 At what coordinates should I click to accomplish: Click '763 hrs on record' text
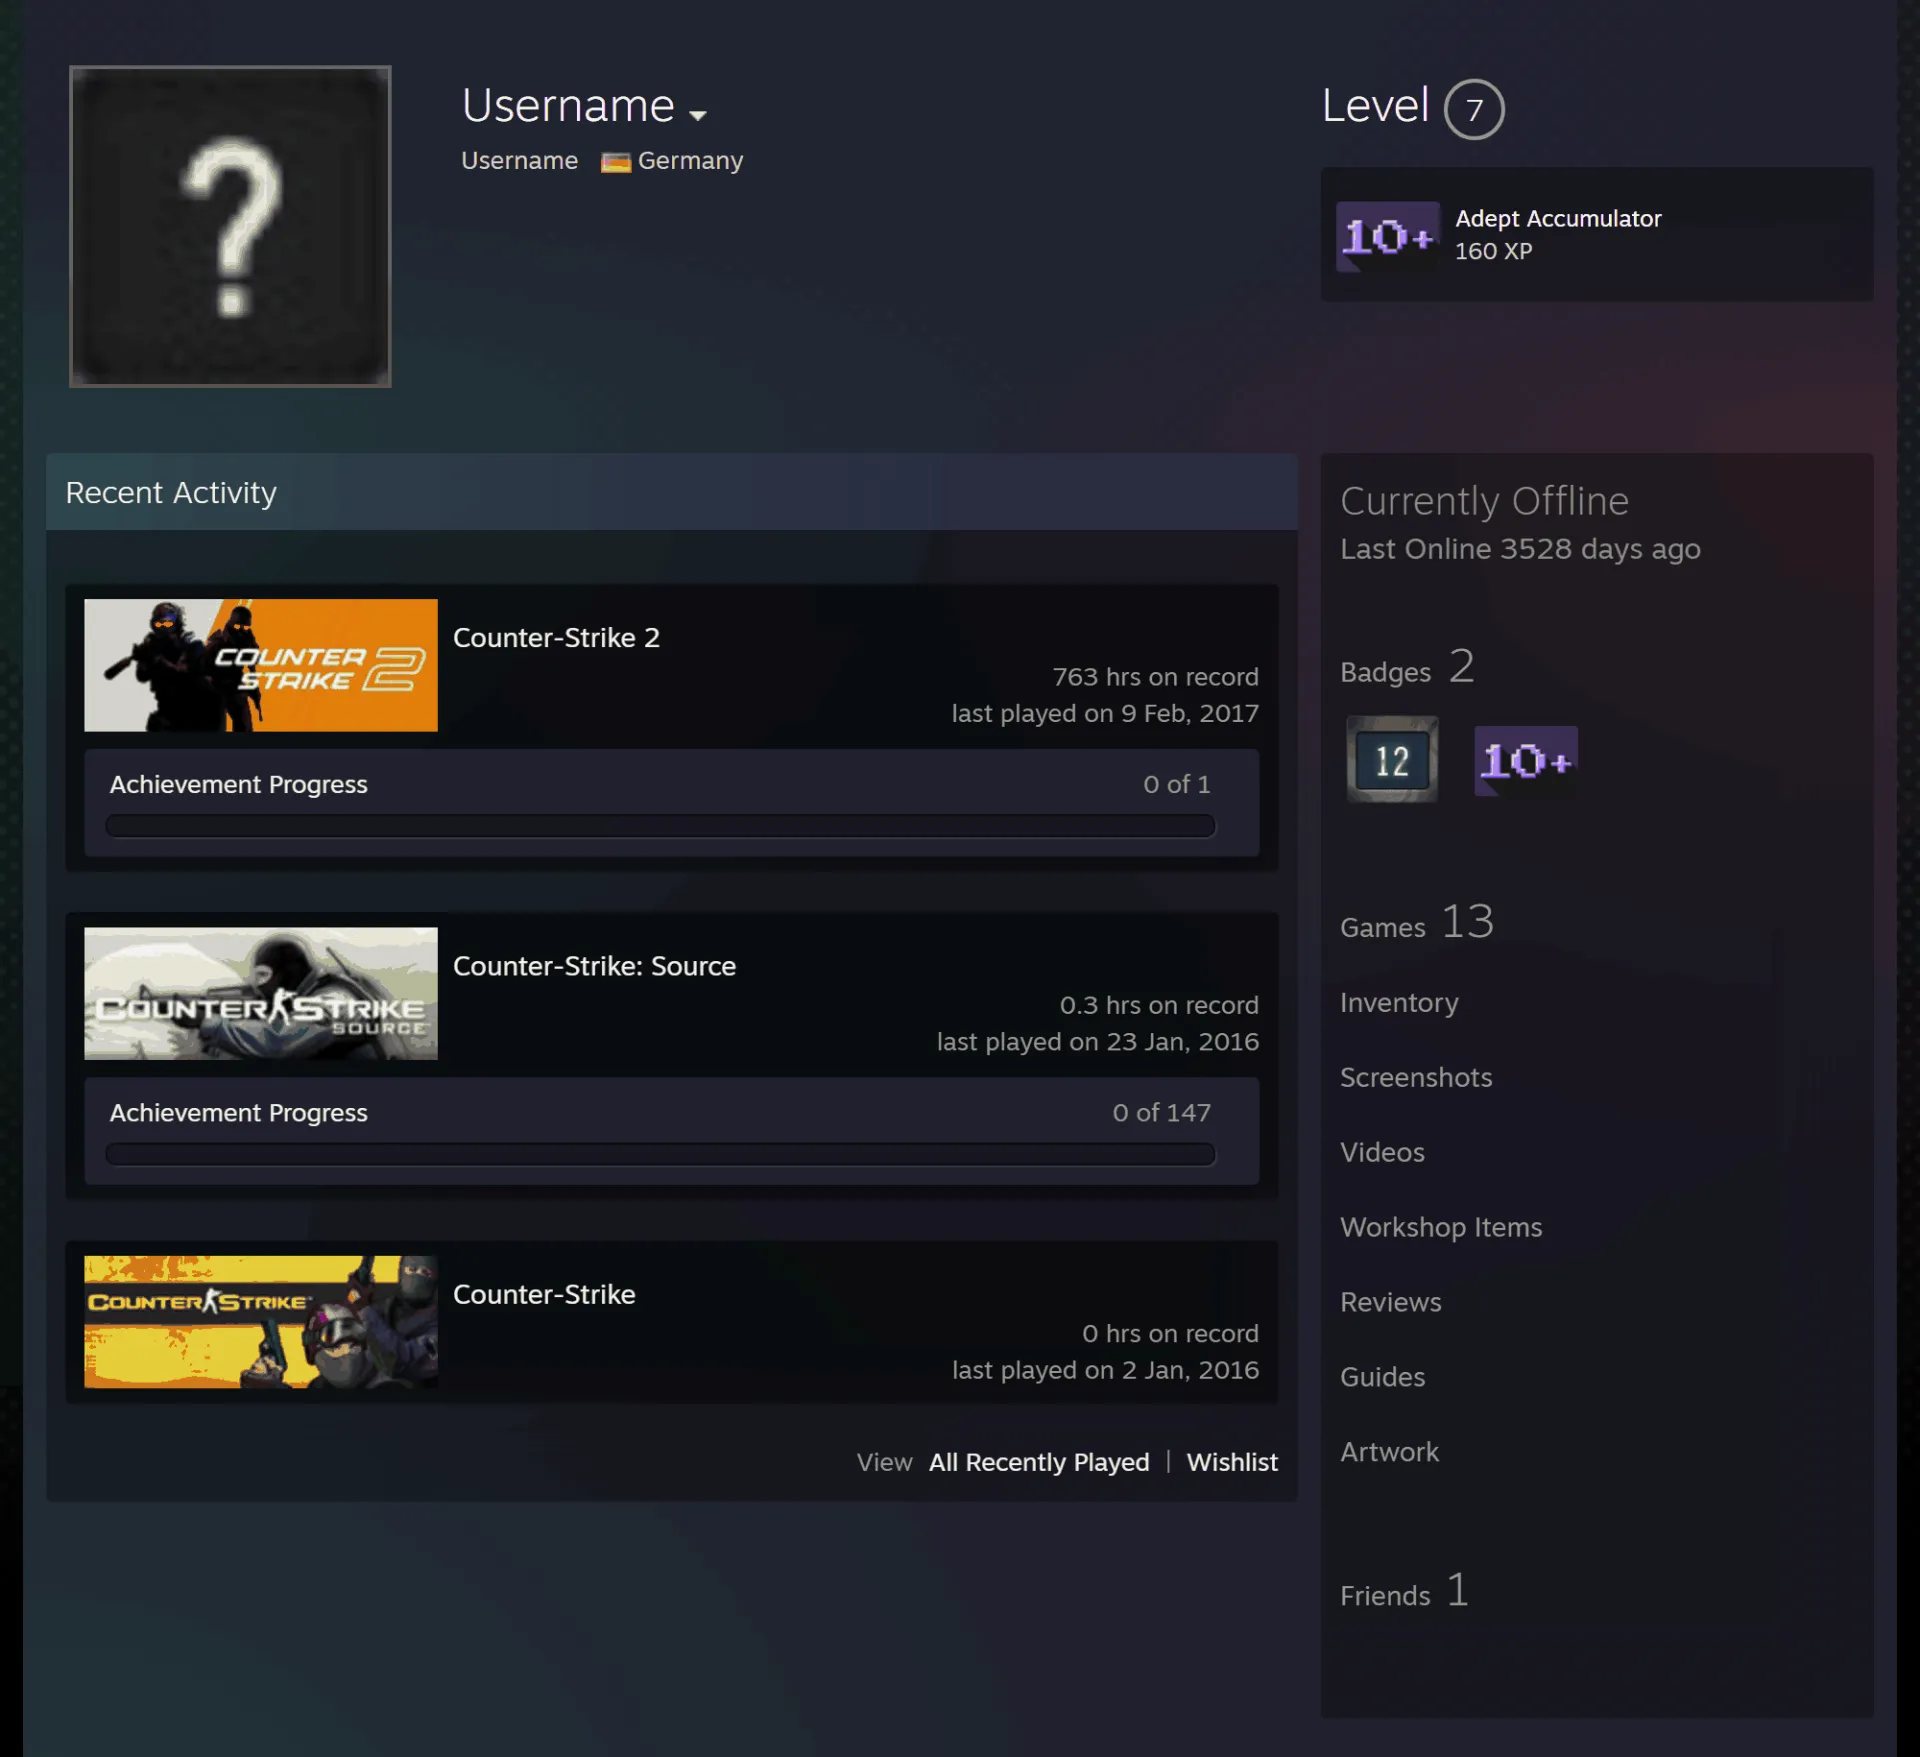[x=1155, y=677]
